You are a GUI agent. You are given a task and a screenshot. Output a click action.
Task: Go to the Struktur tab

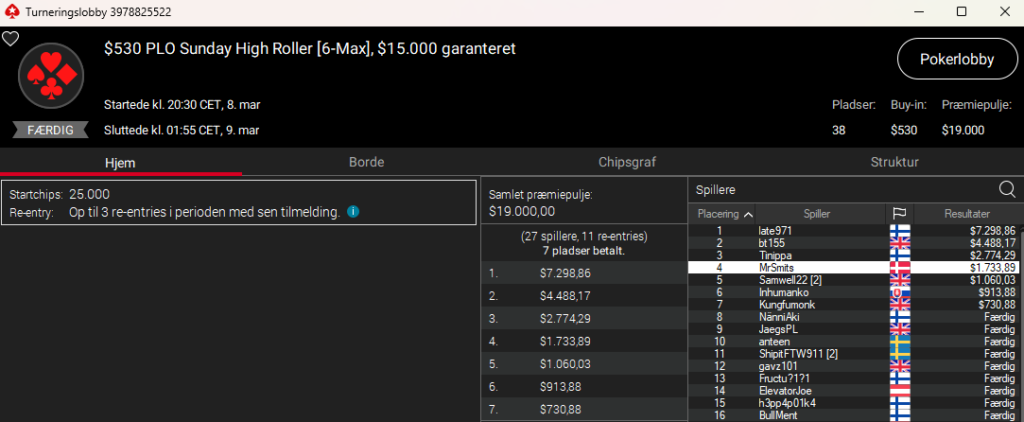pyautogui.click(x=894, y=162)
